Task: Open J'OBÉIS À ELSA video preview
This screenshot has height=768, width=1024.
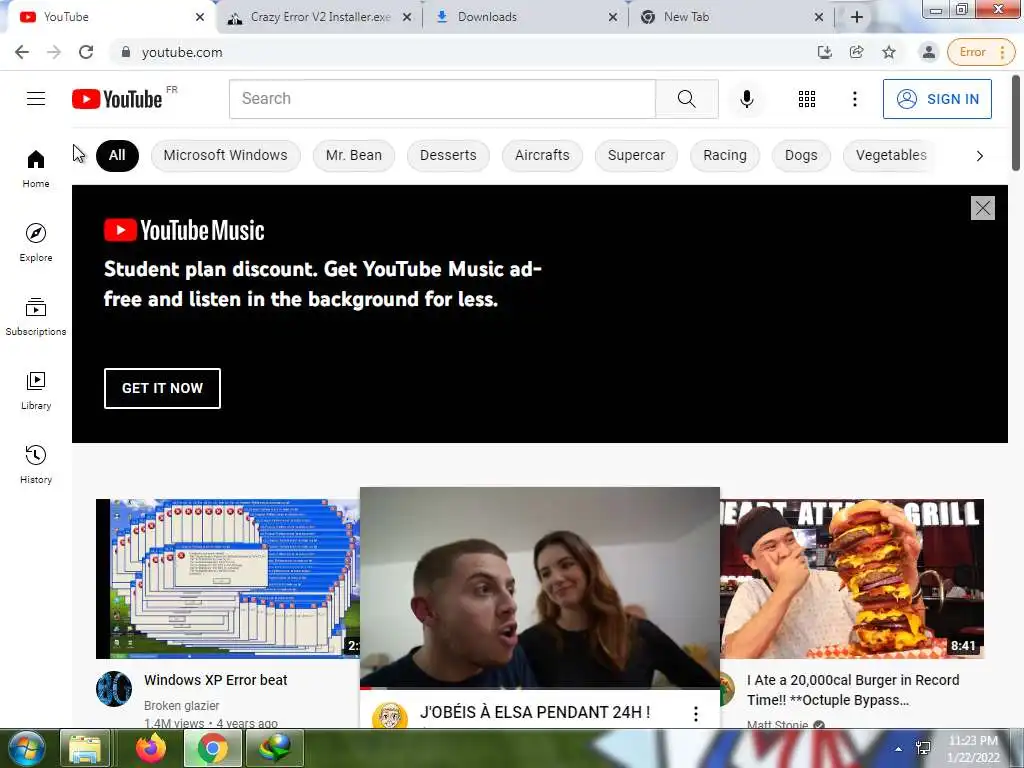Action: (539, 588)
